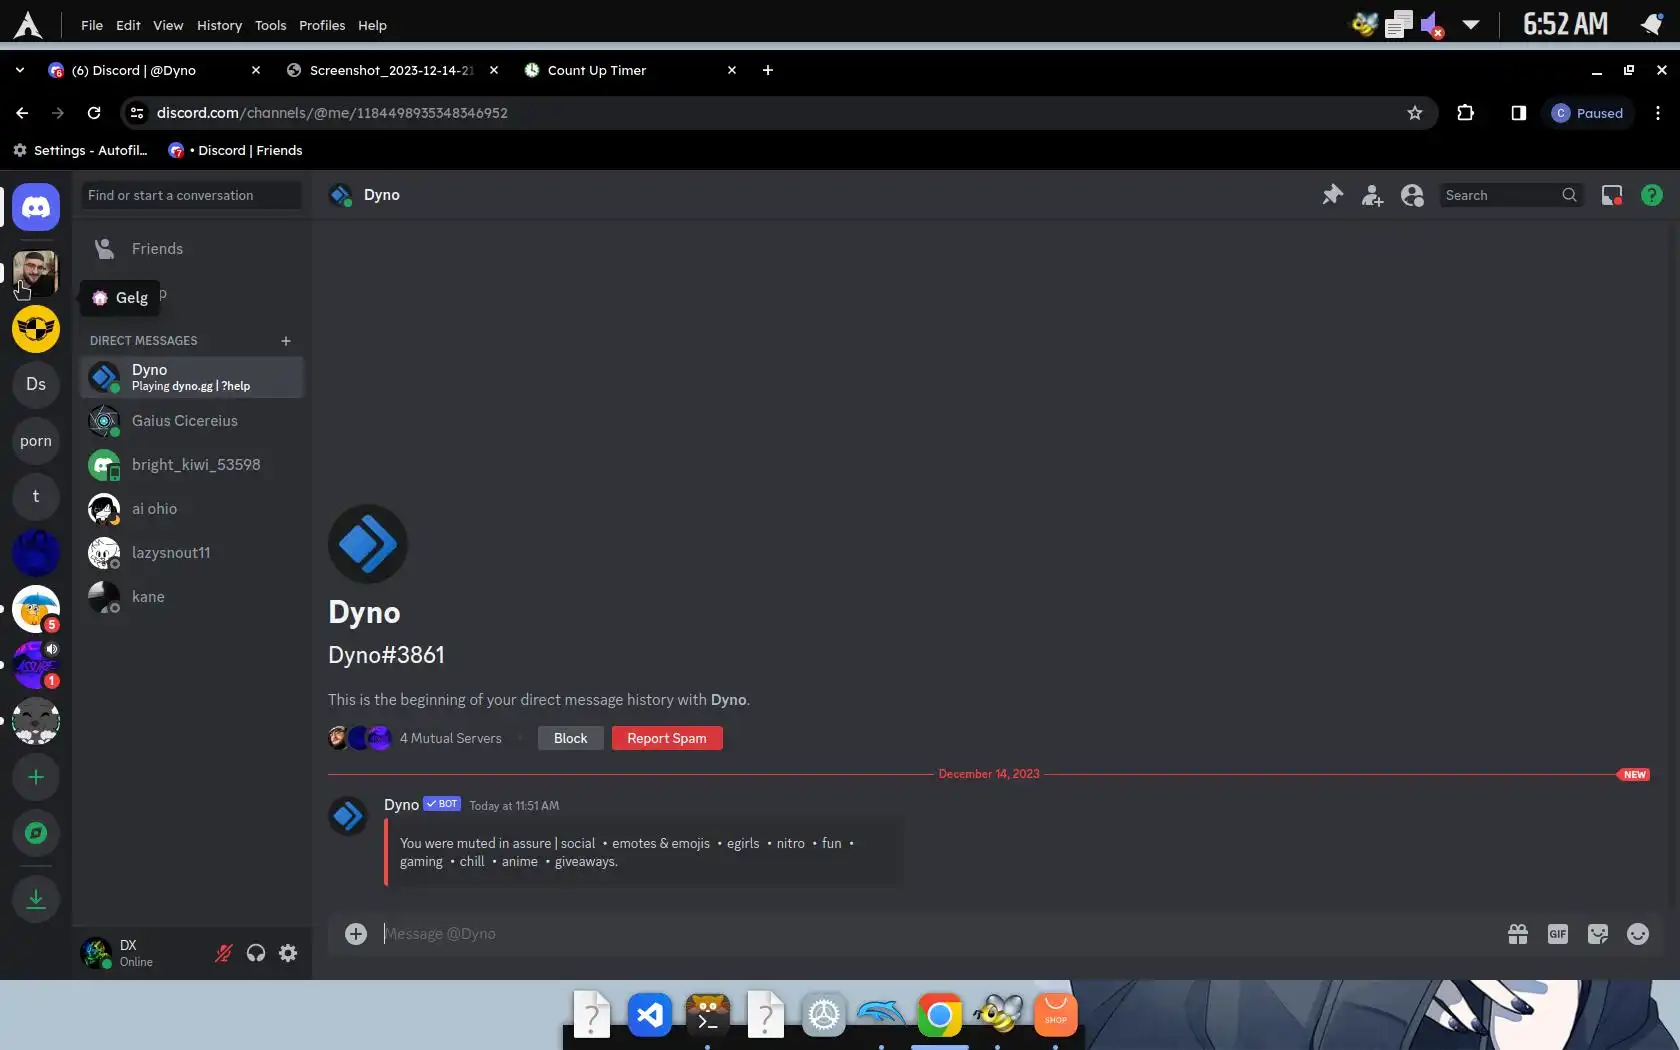Open DM with bright_kiwi_53598
The height and width of the screenshot is (1050, 1680).
coord(191,465)
